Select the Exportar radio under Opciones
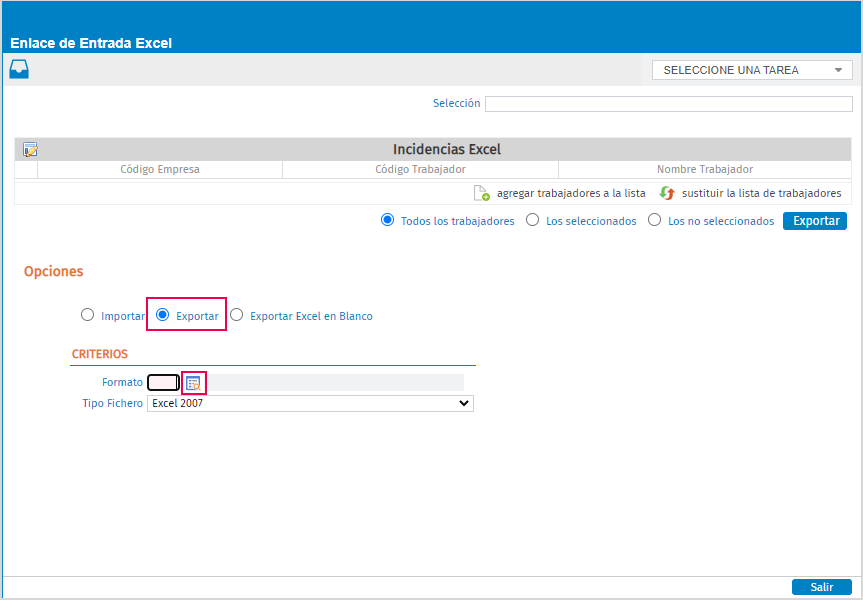This screenshot has height=600, width=863. click(162, 315)
